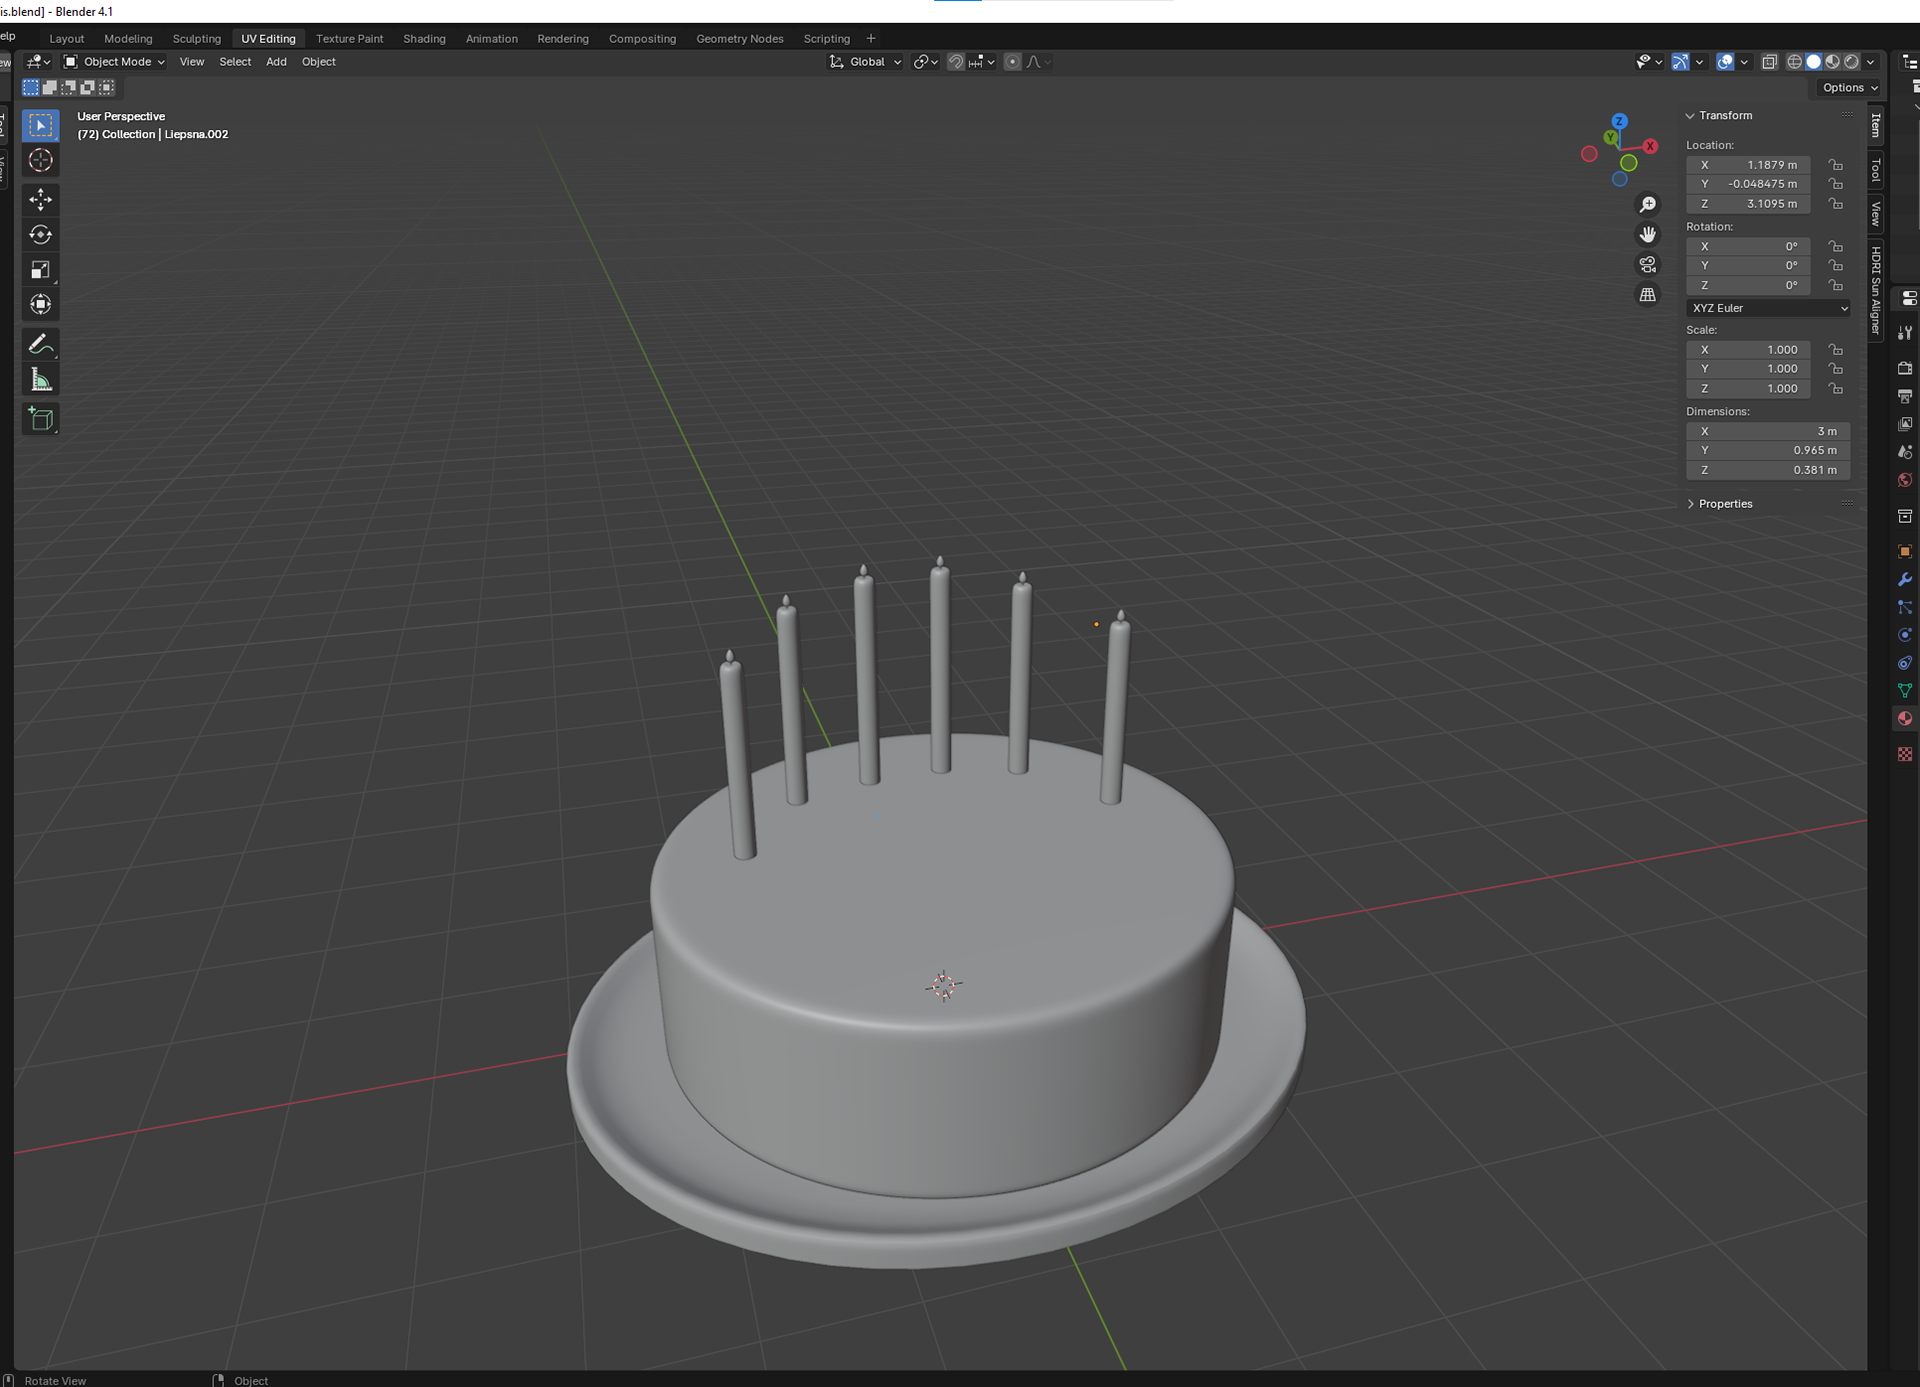Toggle Show Gizmo button
1920x1387 pixels.
pos(1680,62)
